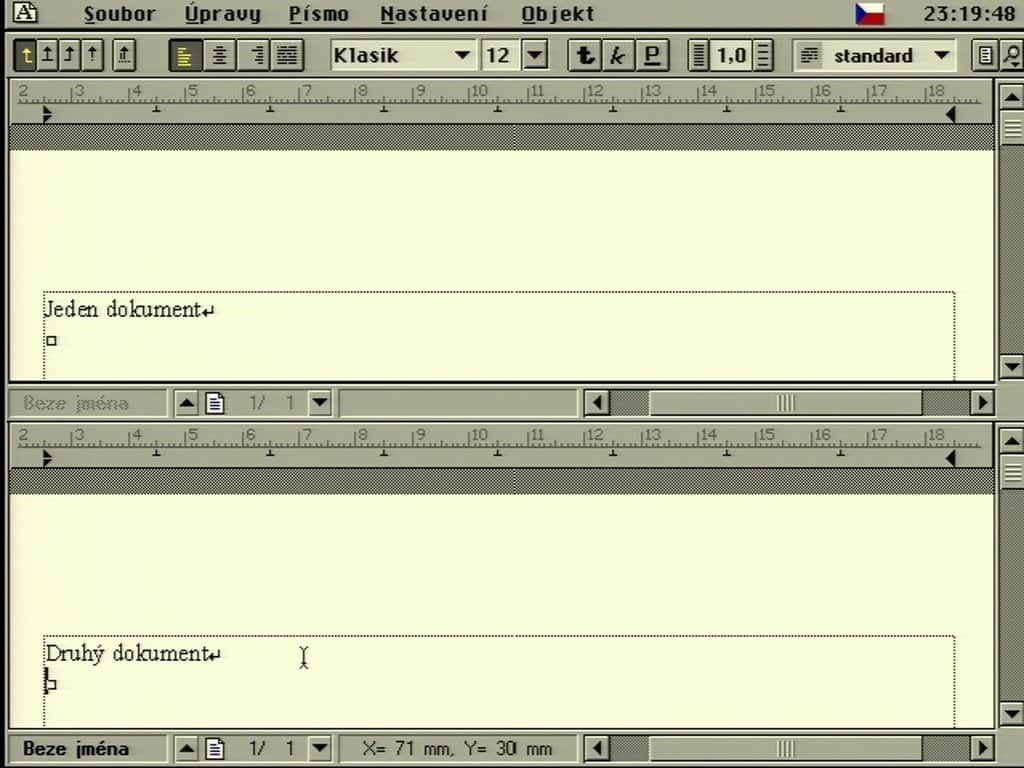Open the Soubor menu
Image resolution: width=1024 pixels, height=768 pixels.
coord(120,14)
